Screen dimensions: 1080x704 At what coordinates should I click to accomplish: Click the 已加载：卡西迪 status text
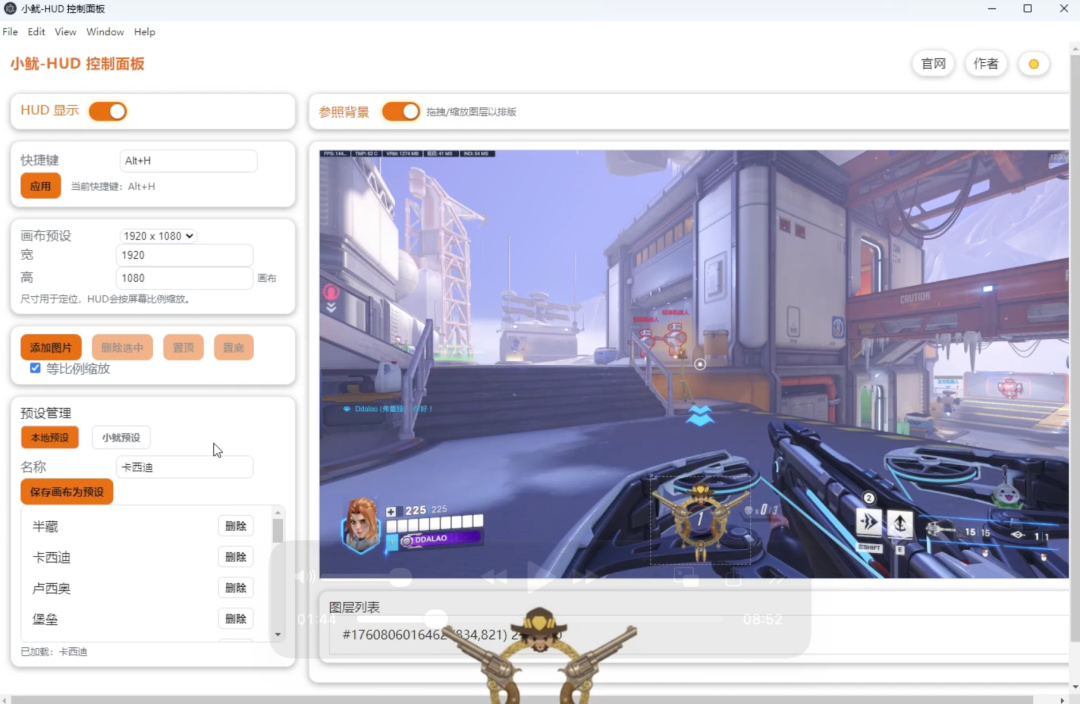coord(54,652)
